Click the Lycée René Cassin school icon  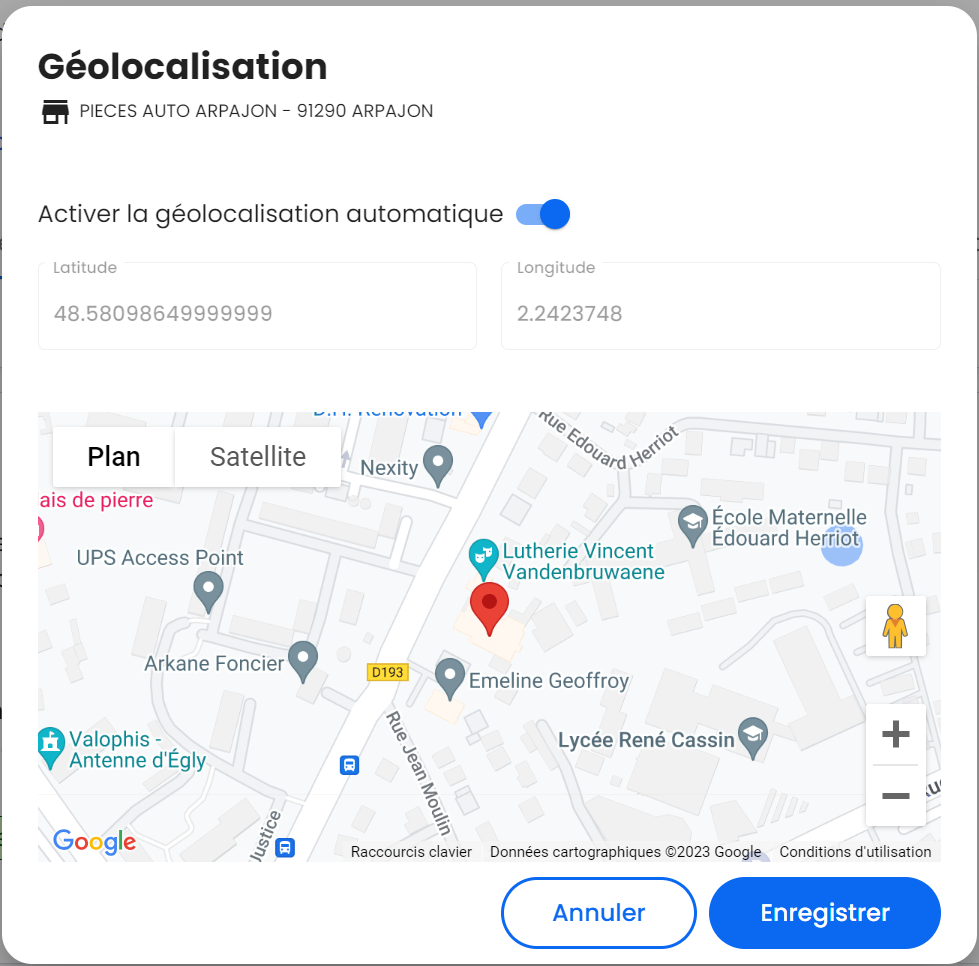pos(753,738)
